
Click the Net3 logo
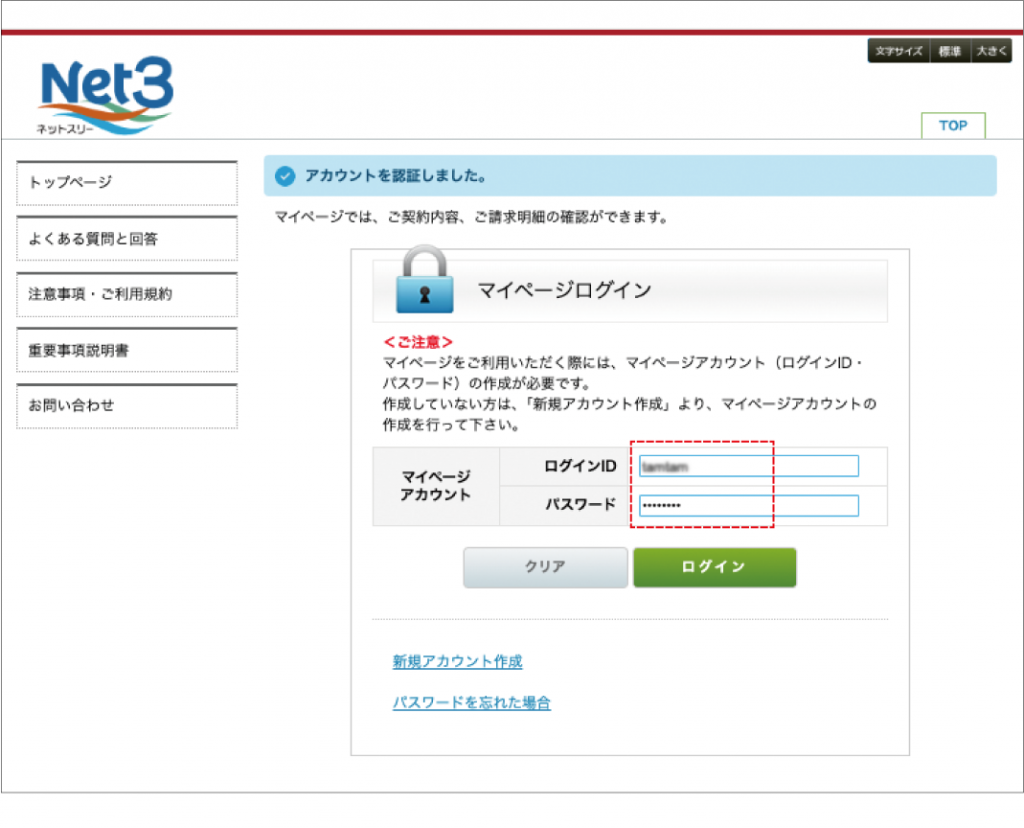pyautogui.click(x=105, y=95)
